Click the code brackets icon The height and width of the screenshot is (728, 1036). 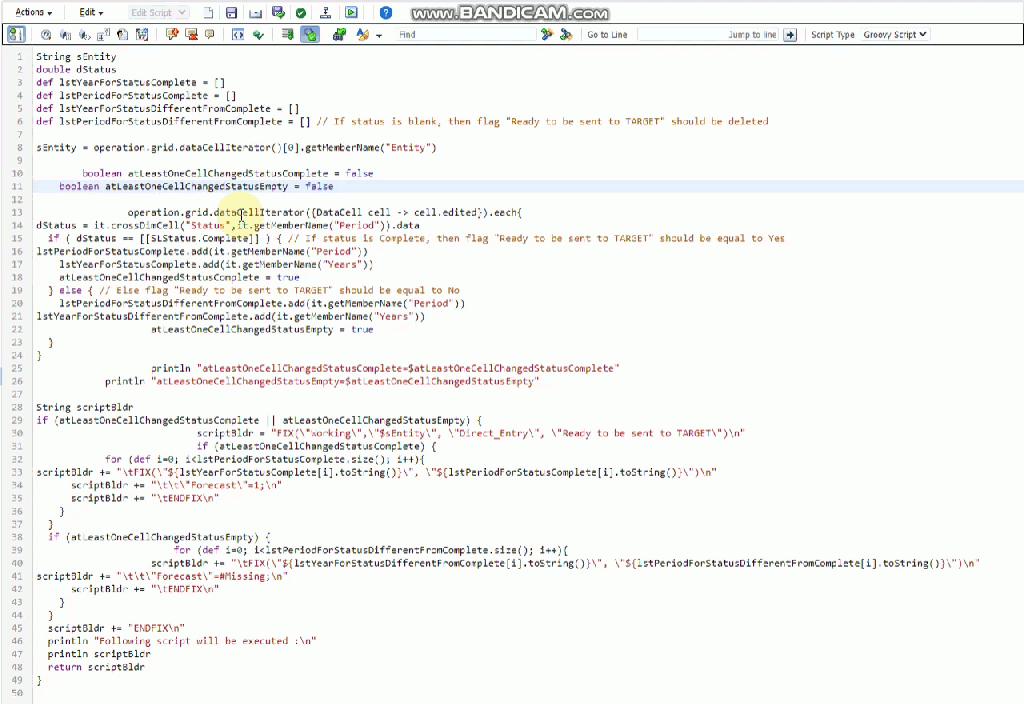tap(238, 34)
